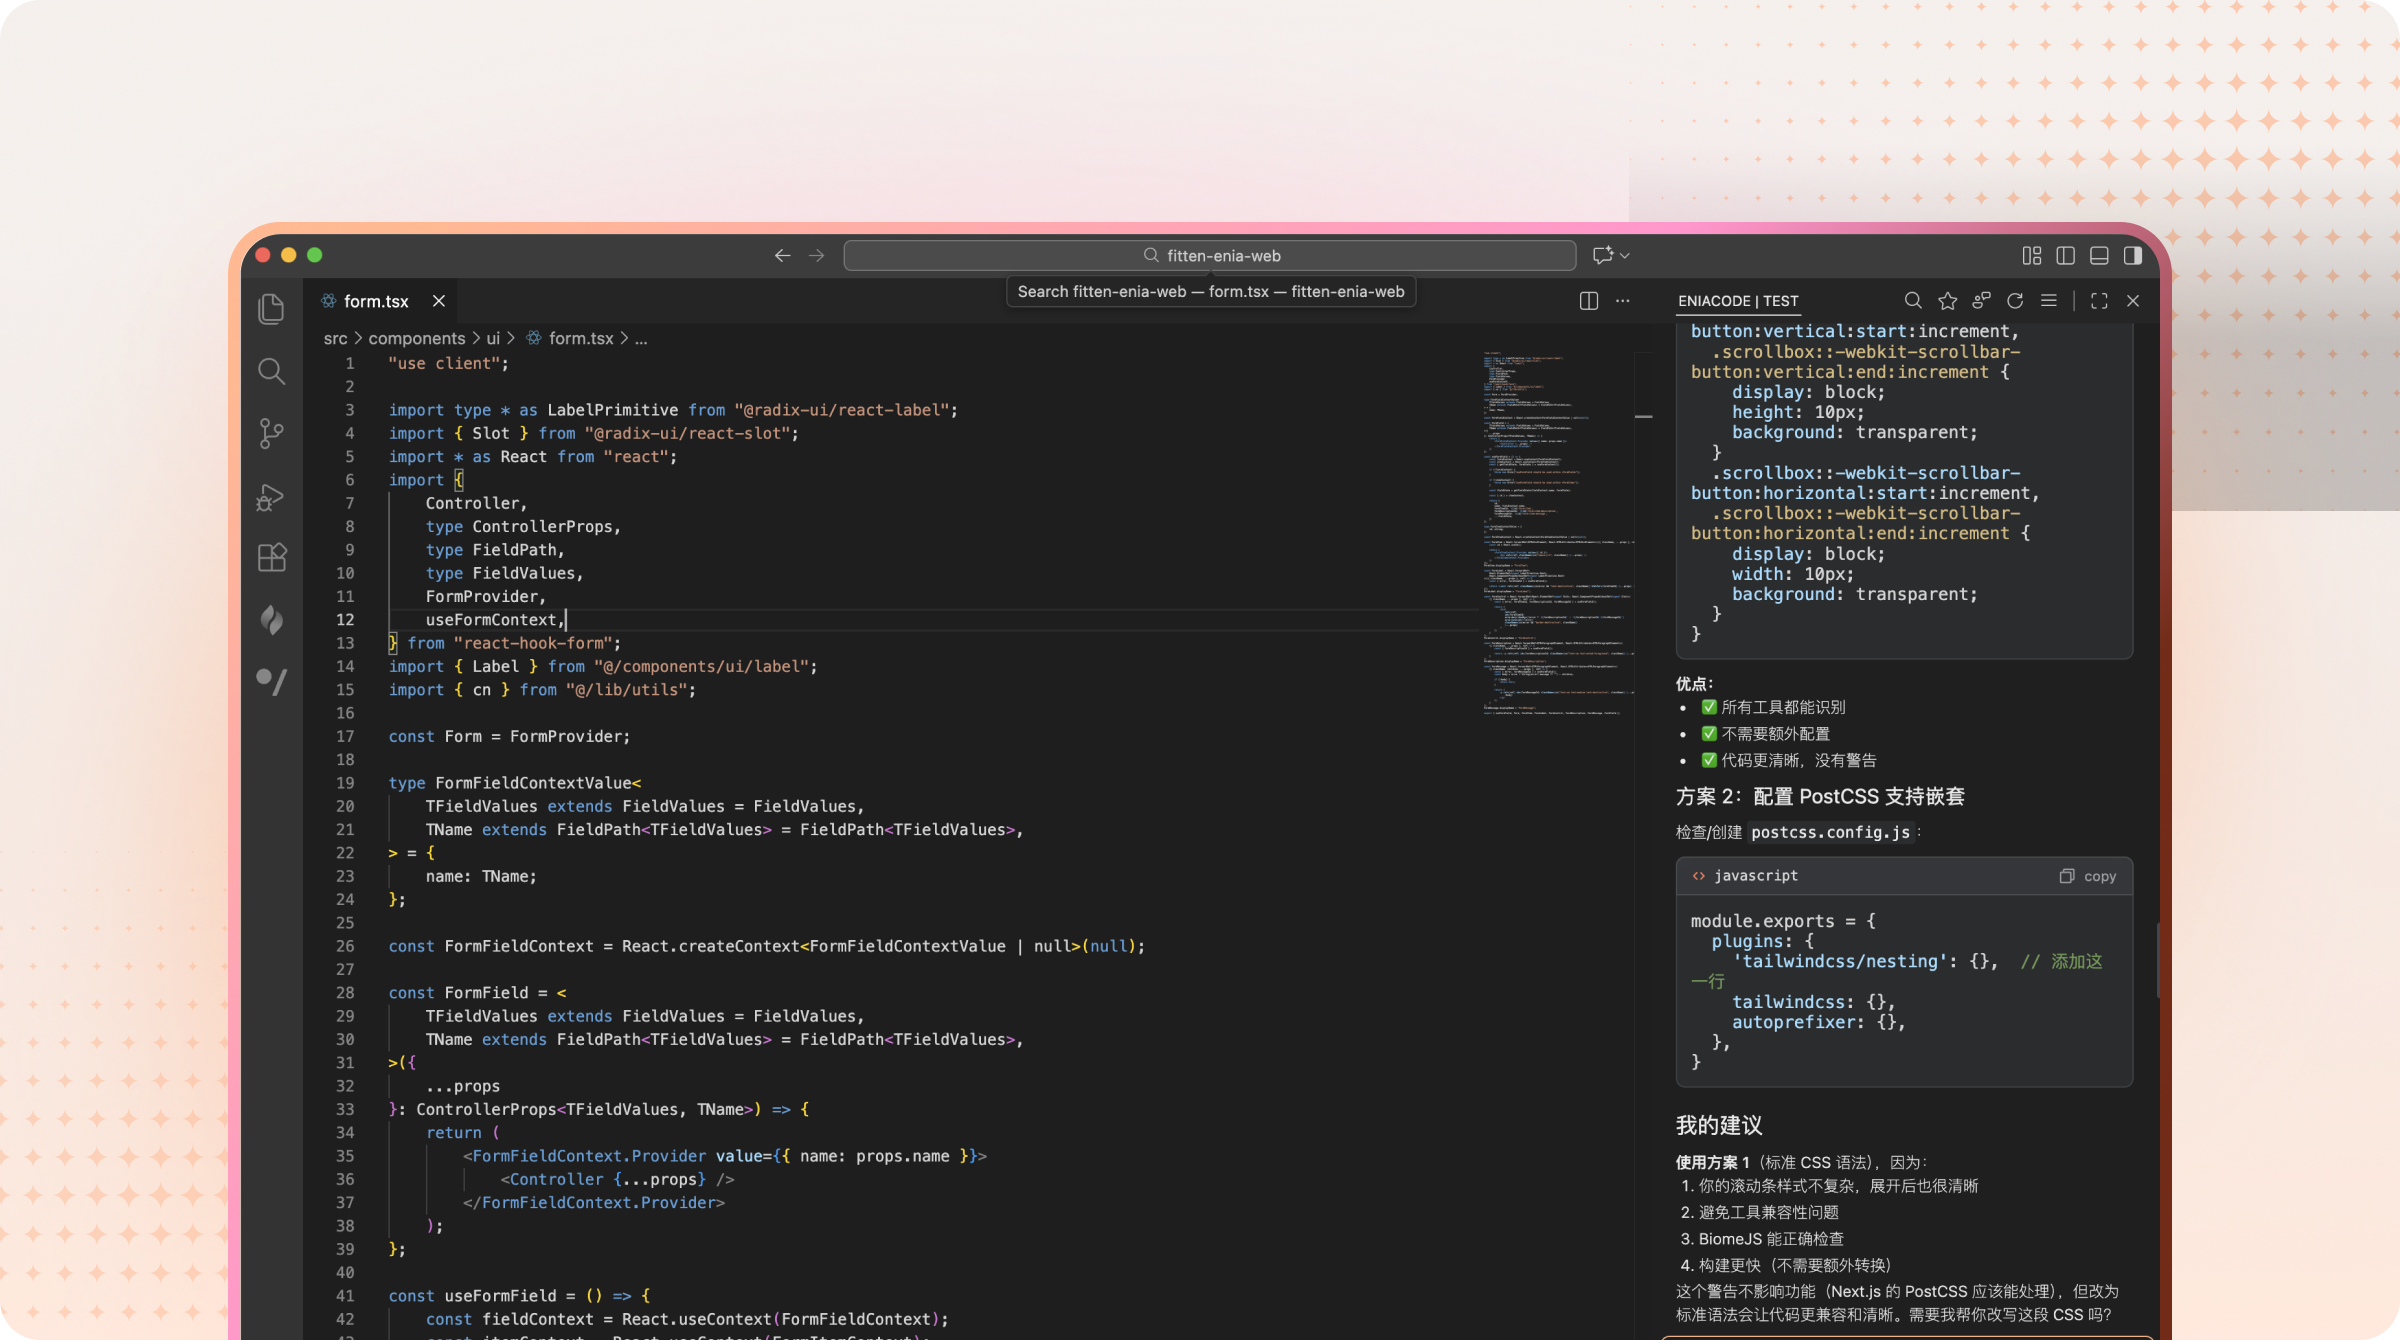Viewport: 2400px width, 1340px height.
Task: Open the Search view in activity bar
Action: [x=271, y=371]
